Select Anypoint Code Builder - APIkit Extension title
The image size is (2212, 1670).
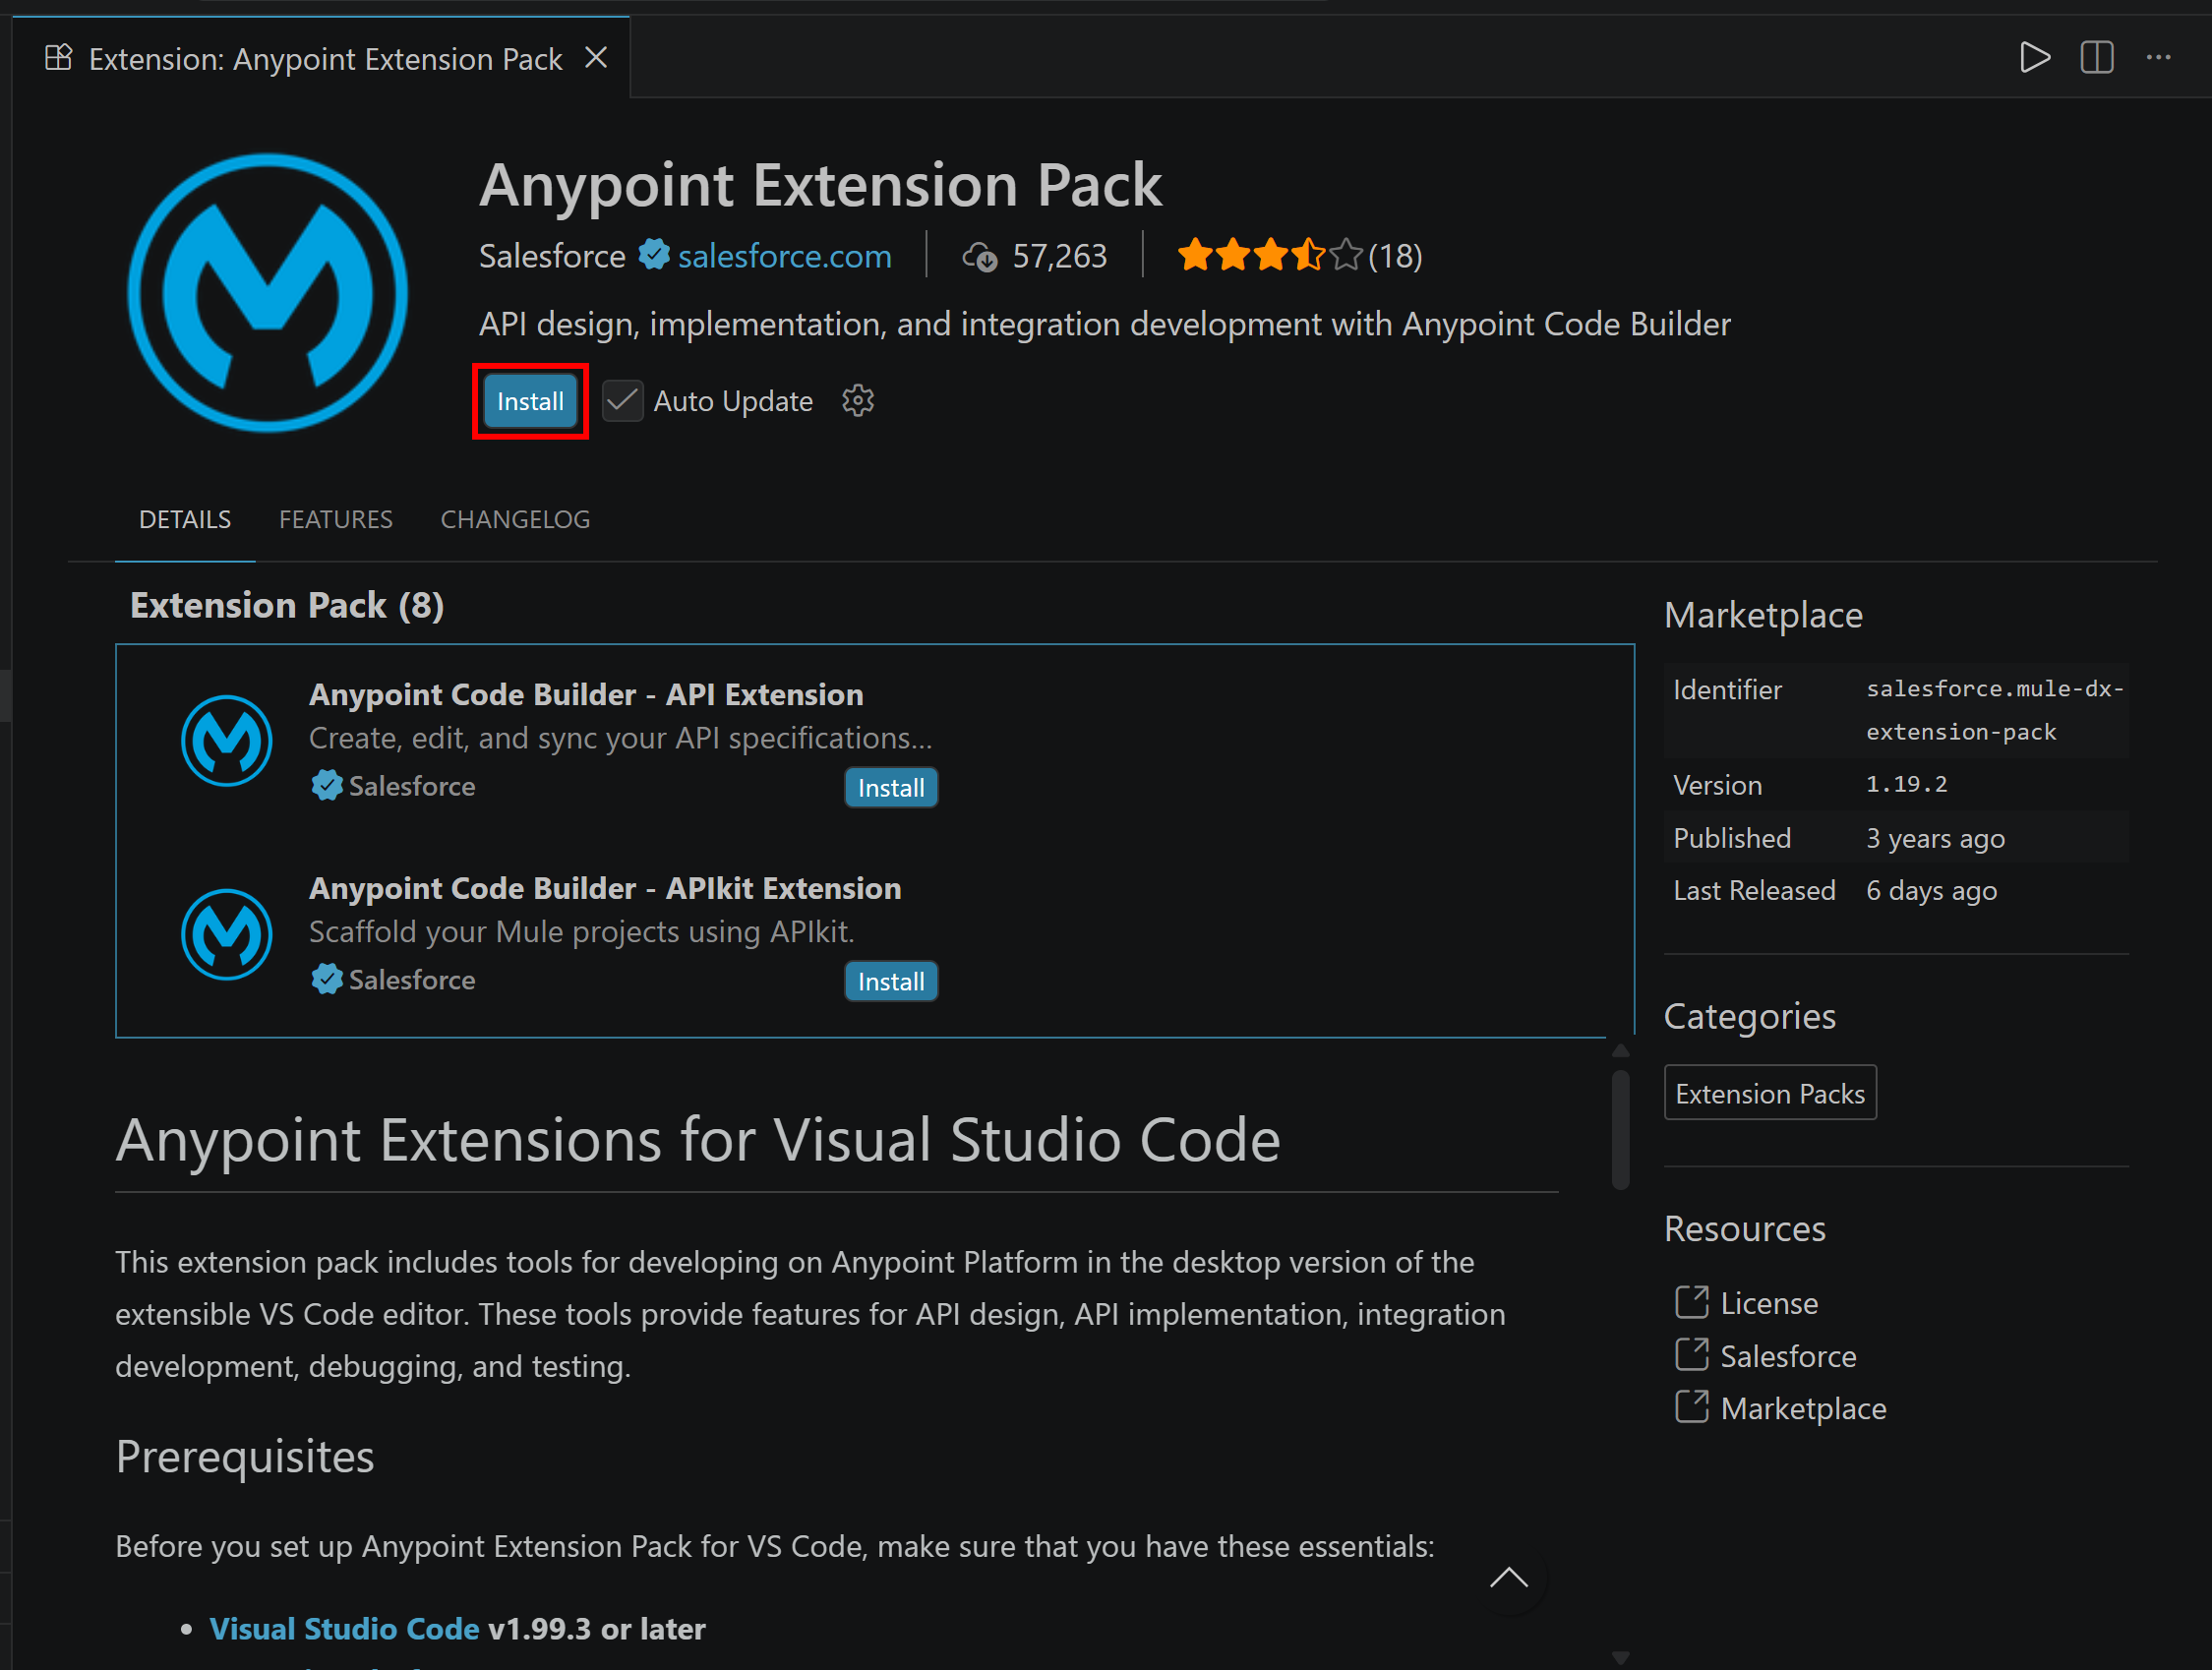click(x=605, y=888)
